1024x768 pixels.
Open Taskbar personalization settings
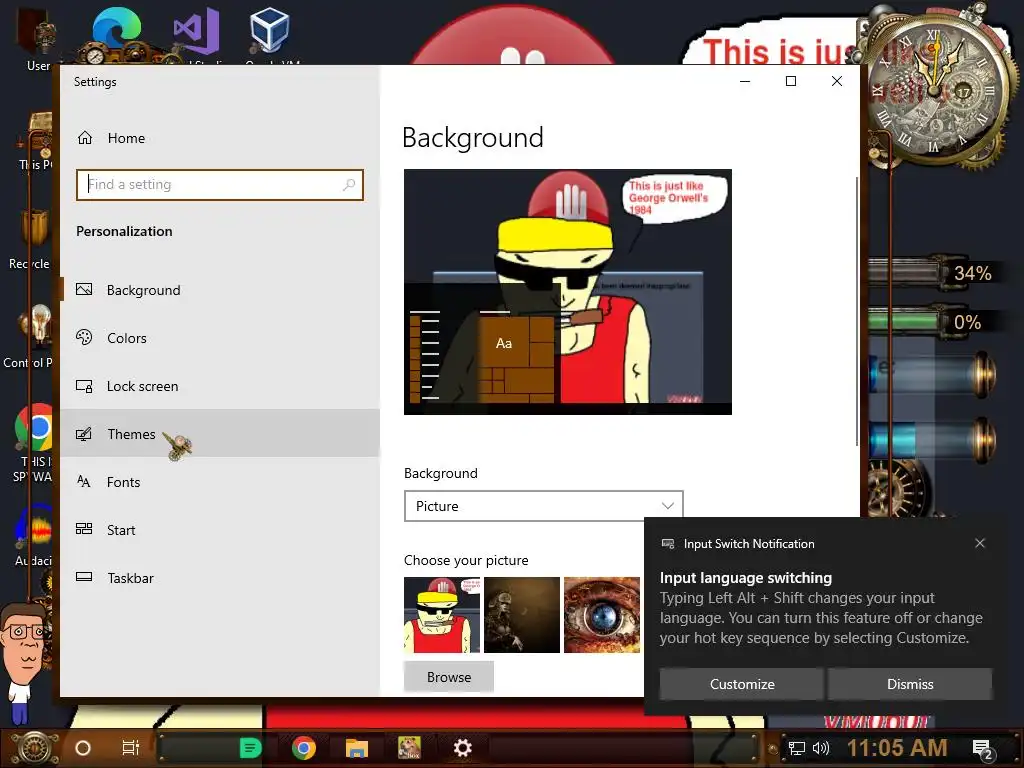coord(220,578)
